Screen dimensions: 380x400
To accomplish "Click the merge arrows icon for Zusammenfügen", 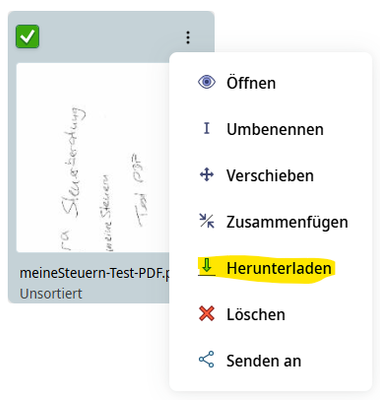I will [207, 221].
